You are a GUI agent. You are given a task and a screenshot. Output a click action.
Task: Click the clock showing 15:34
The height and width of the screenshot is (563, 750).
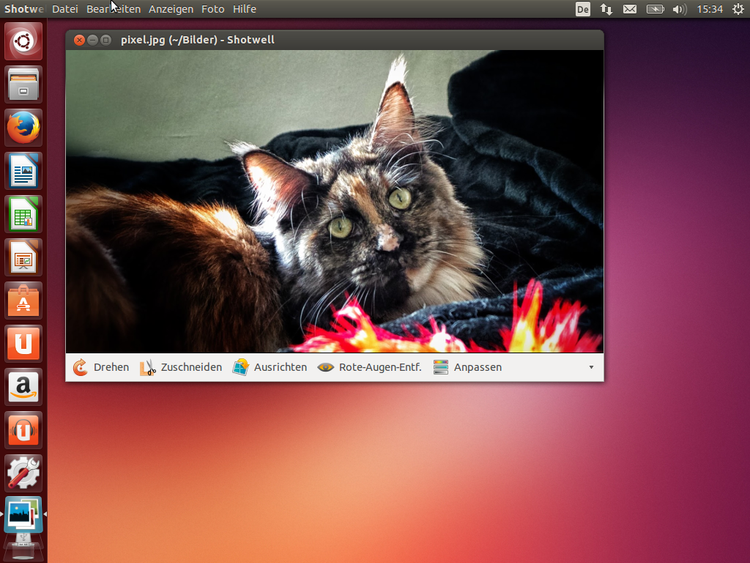pyautogui.click(x=711, y=9)
